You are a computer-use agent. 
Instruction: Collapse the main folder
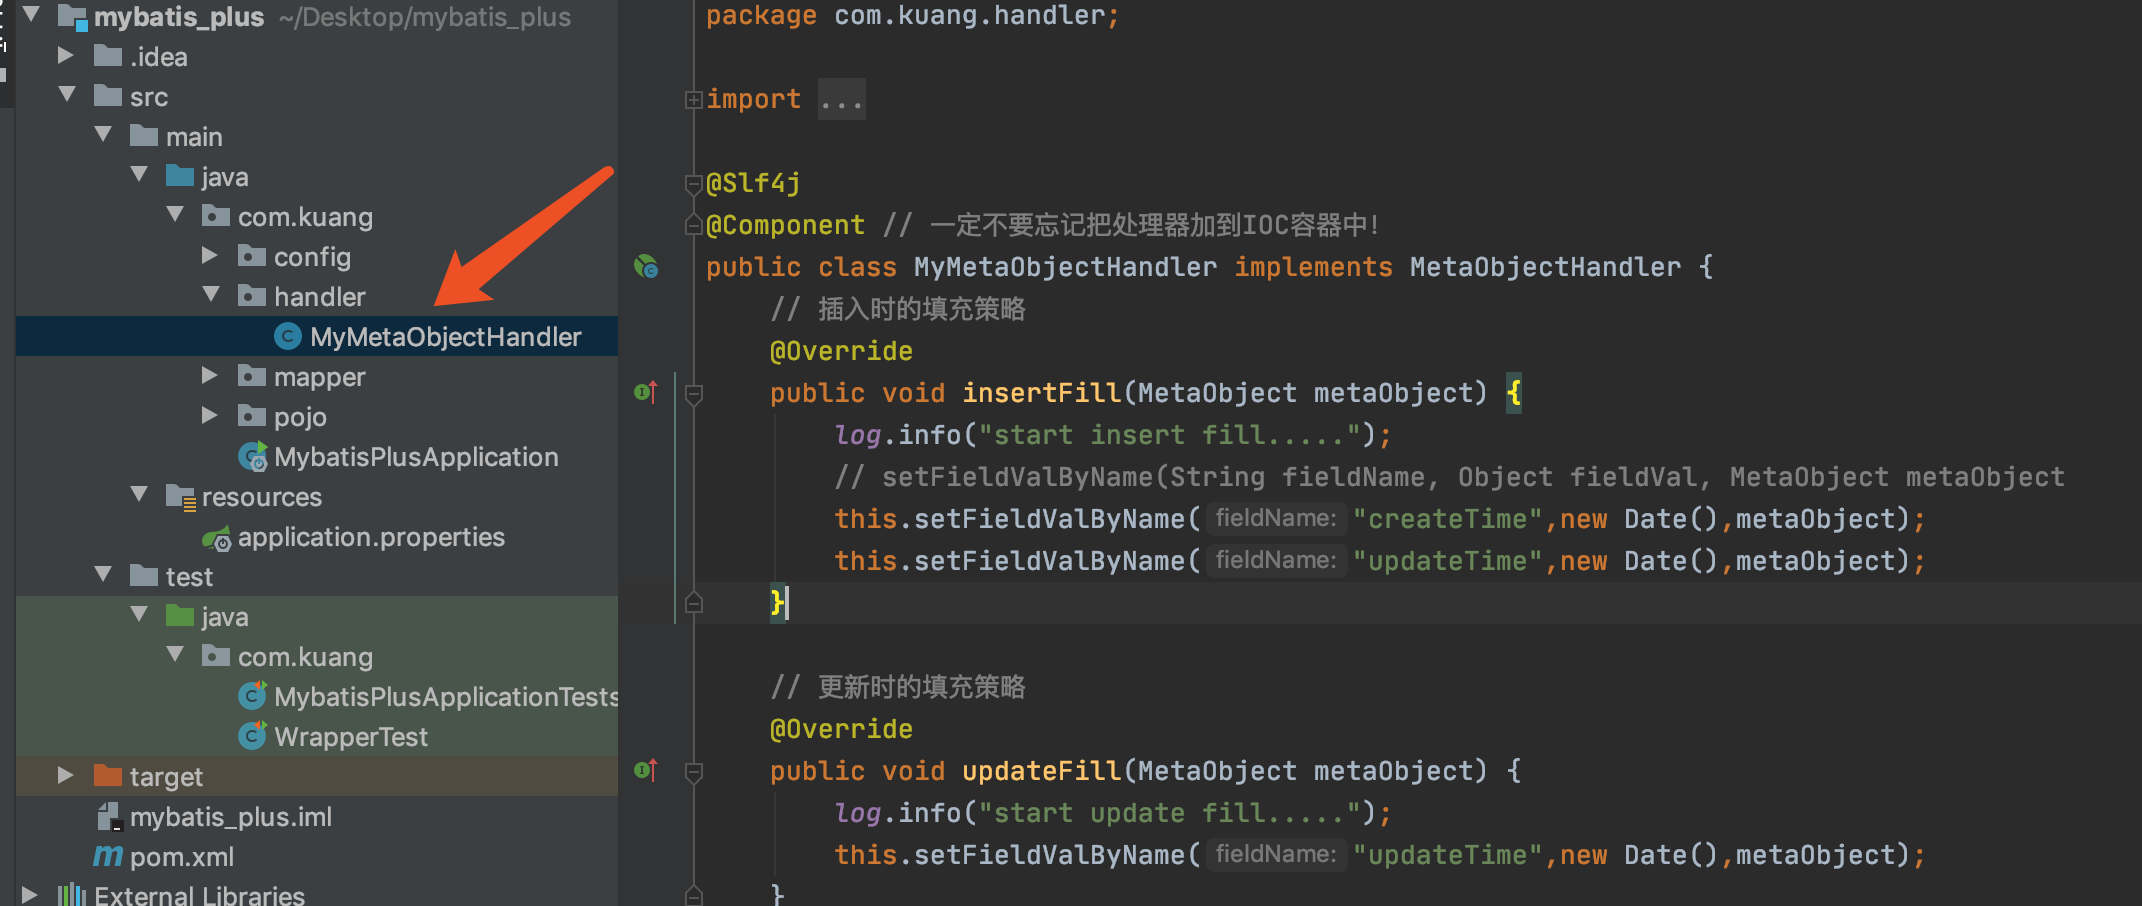[103, 135]
